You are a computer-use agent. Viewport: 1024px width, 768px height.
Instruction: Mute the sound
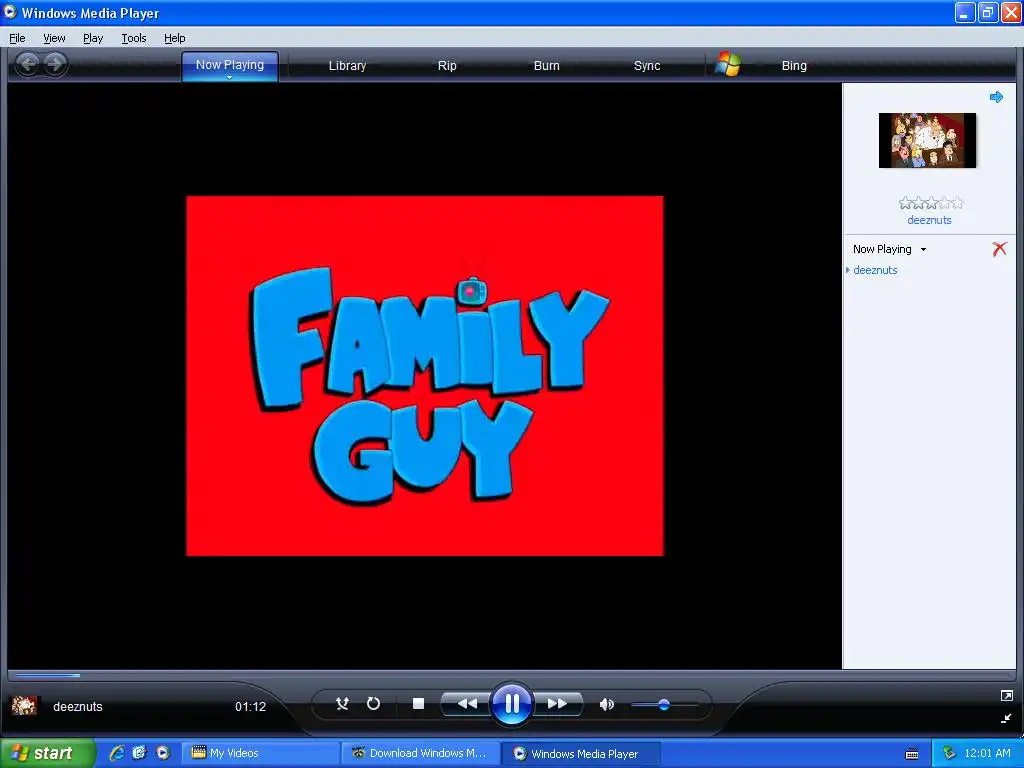click(x=606, y=704)
